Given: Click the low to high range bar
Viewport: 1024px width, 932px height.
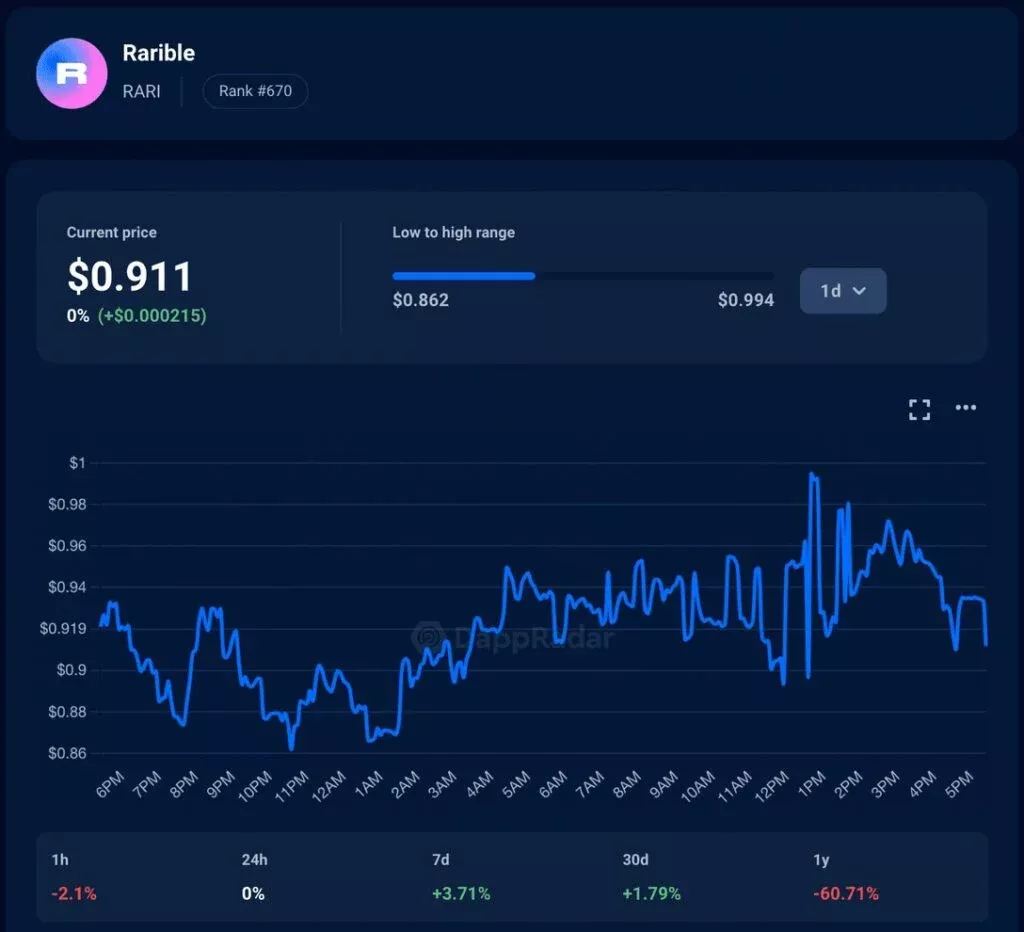Looking at the screenshot, I should (x=582, y=276).
